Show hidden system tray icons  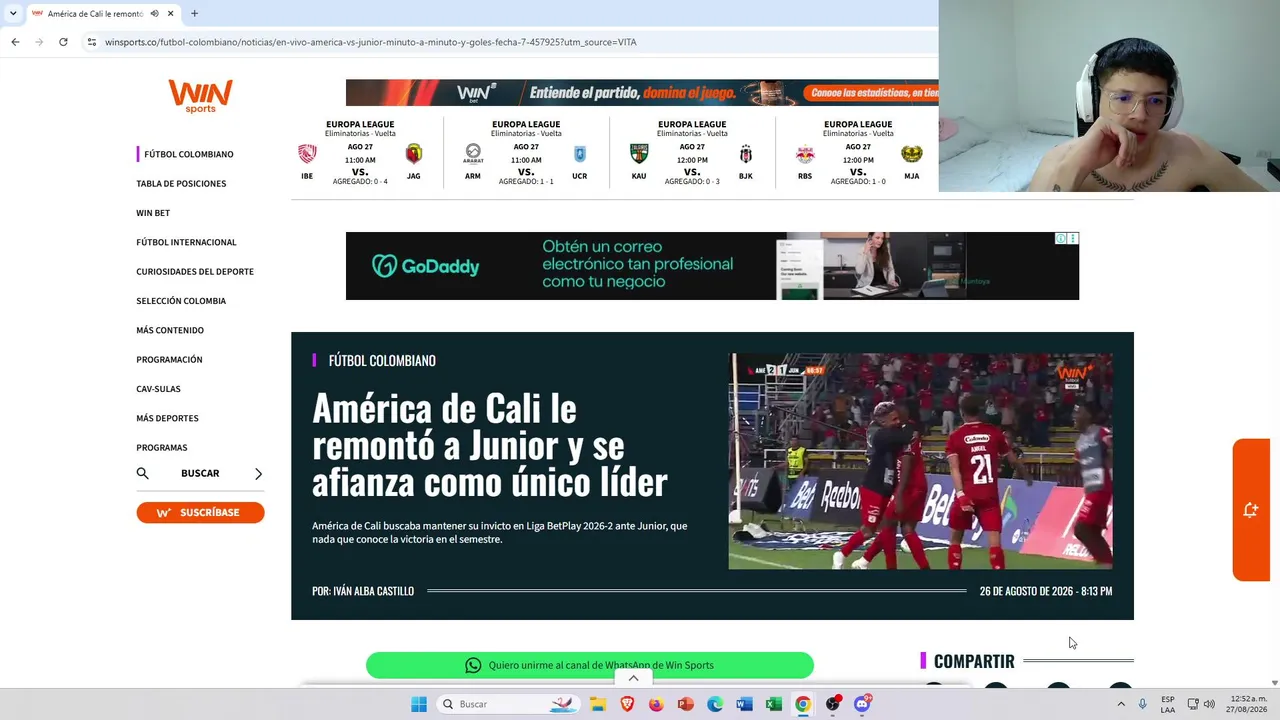[1120, 704]
